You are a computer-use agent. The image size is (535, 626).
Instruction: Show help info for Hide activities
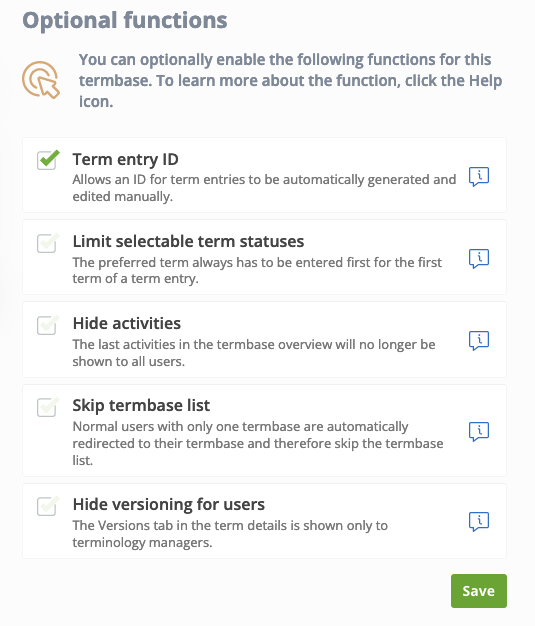tap(479, 341)
